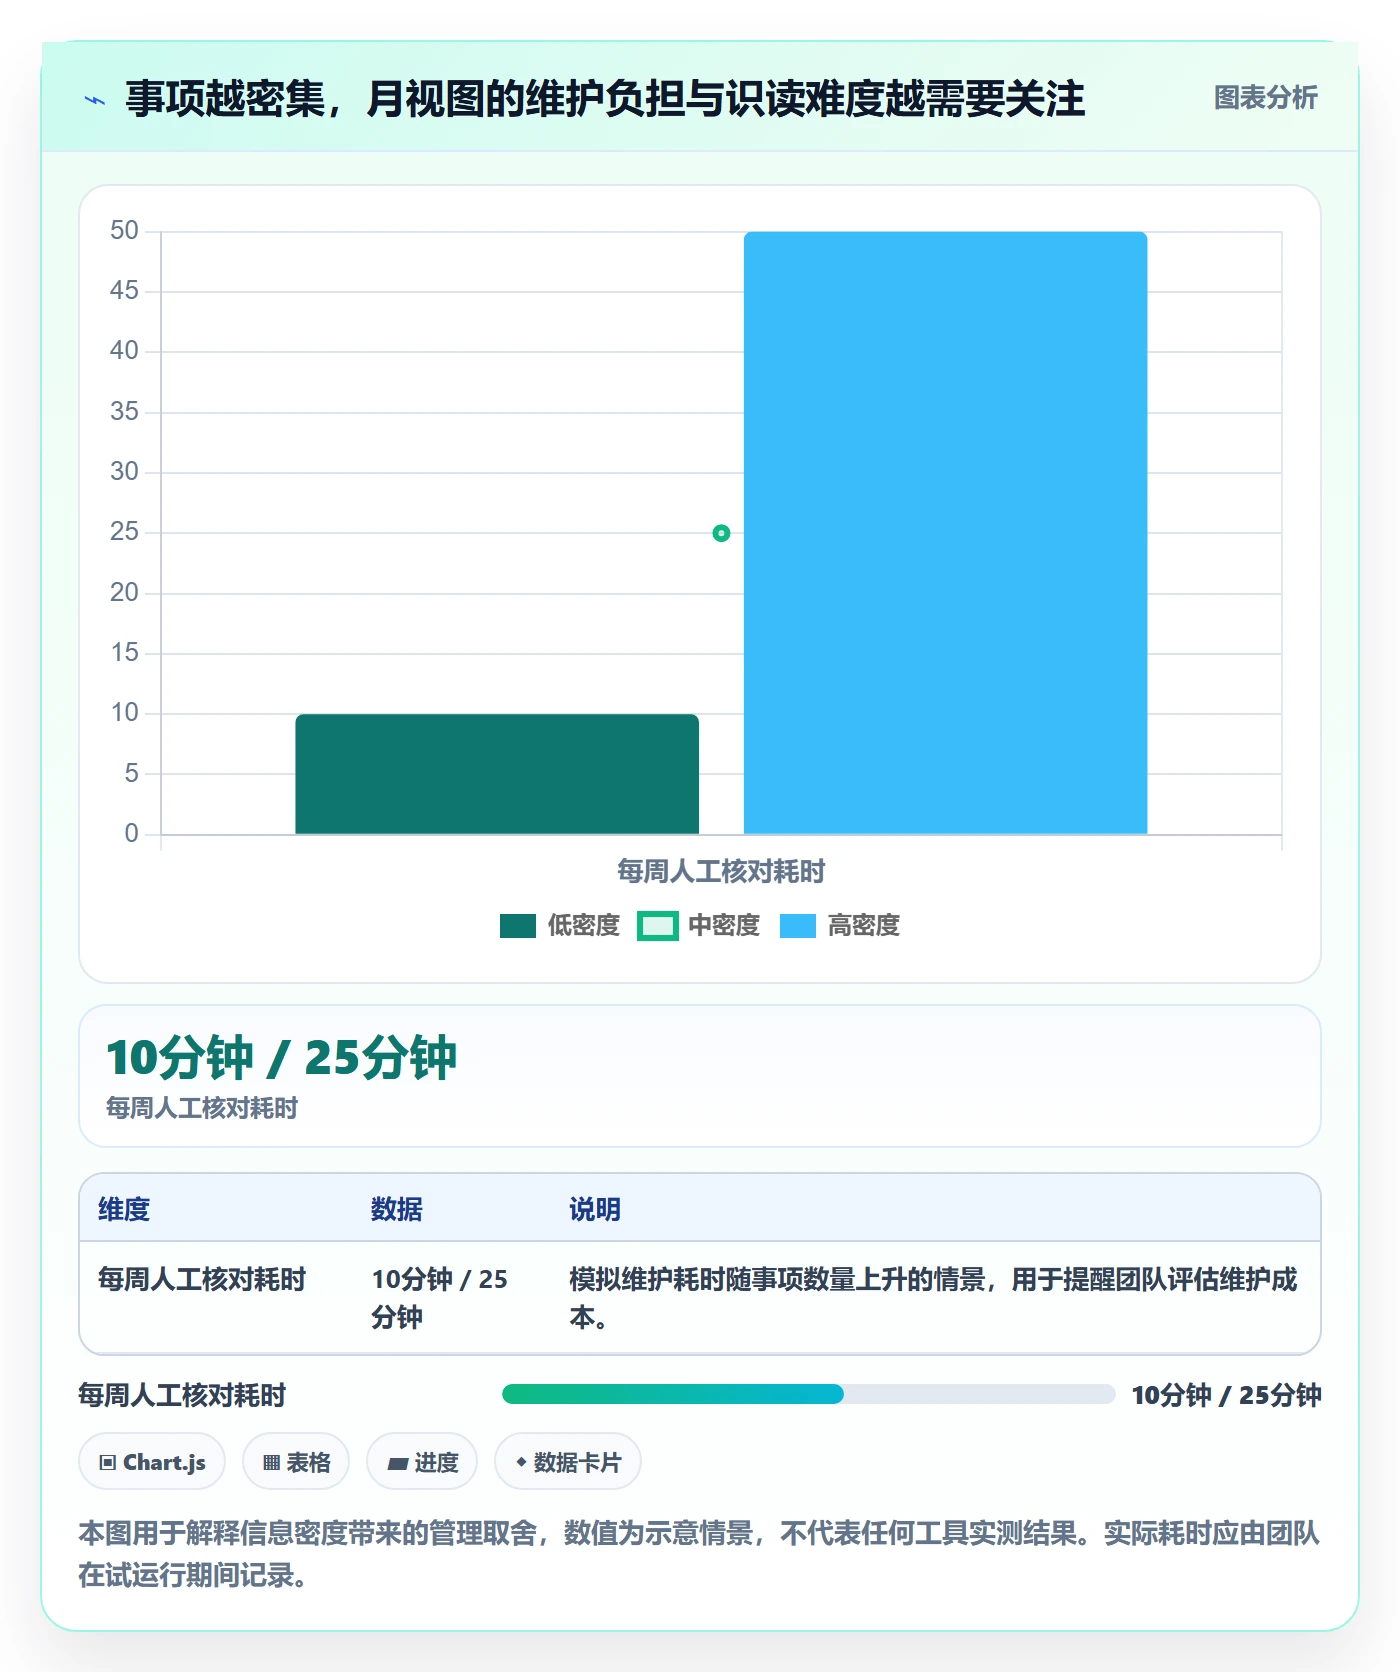Image resolution: width=1400 pixels, height=1672 pixels.
Task: Click the 每周人工核对耗时 axis label under the chart
Action: pyautogui.click(x=721, y=872)
